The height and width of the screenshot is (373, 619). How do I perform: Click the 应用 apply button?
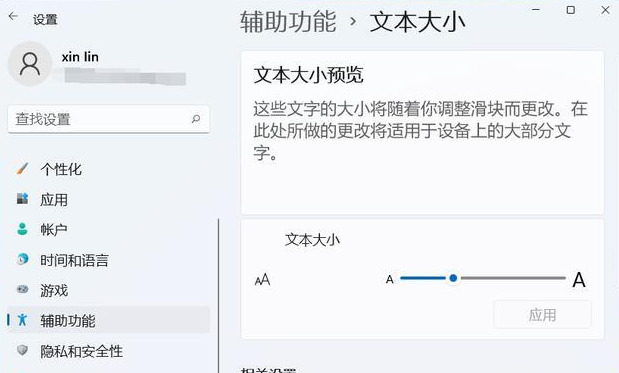coord(542,315)
